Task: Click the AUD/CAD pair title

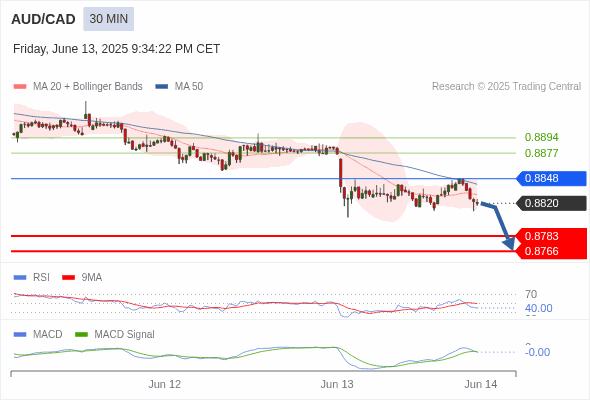Action: point(43,19)
